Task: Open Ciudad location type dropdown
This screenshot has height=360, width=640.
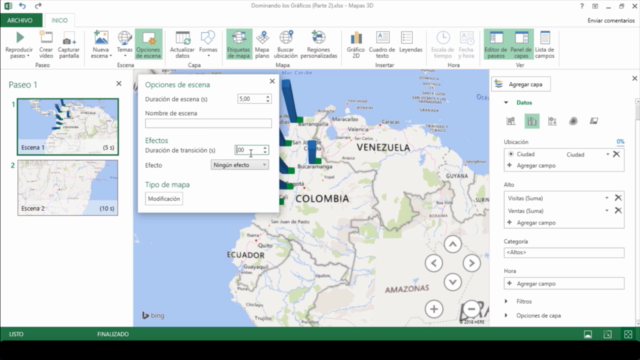Action: (x=608, y=154)
